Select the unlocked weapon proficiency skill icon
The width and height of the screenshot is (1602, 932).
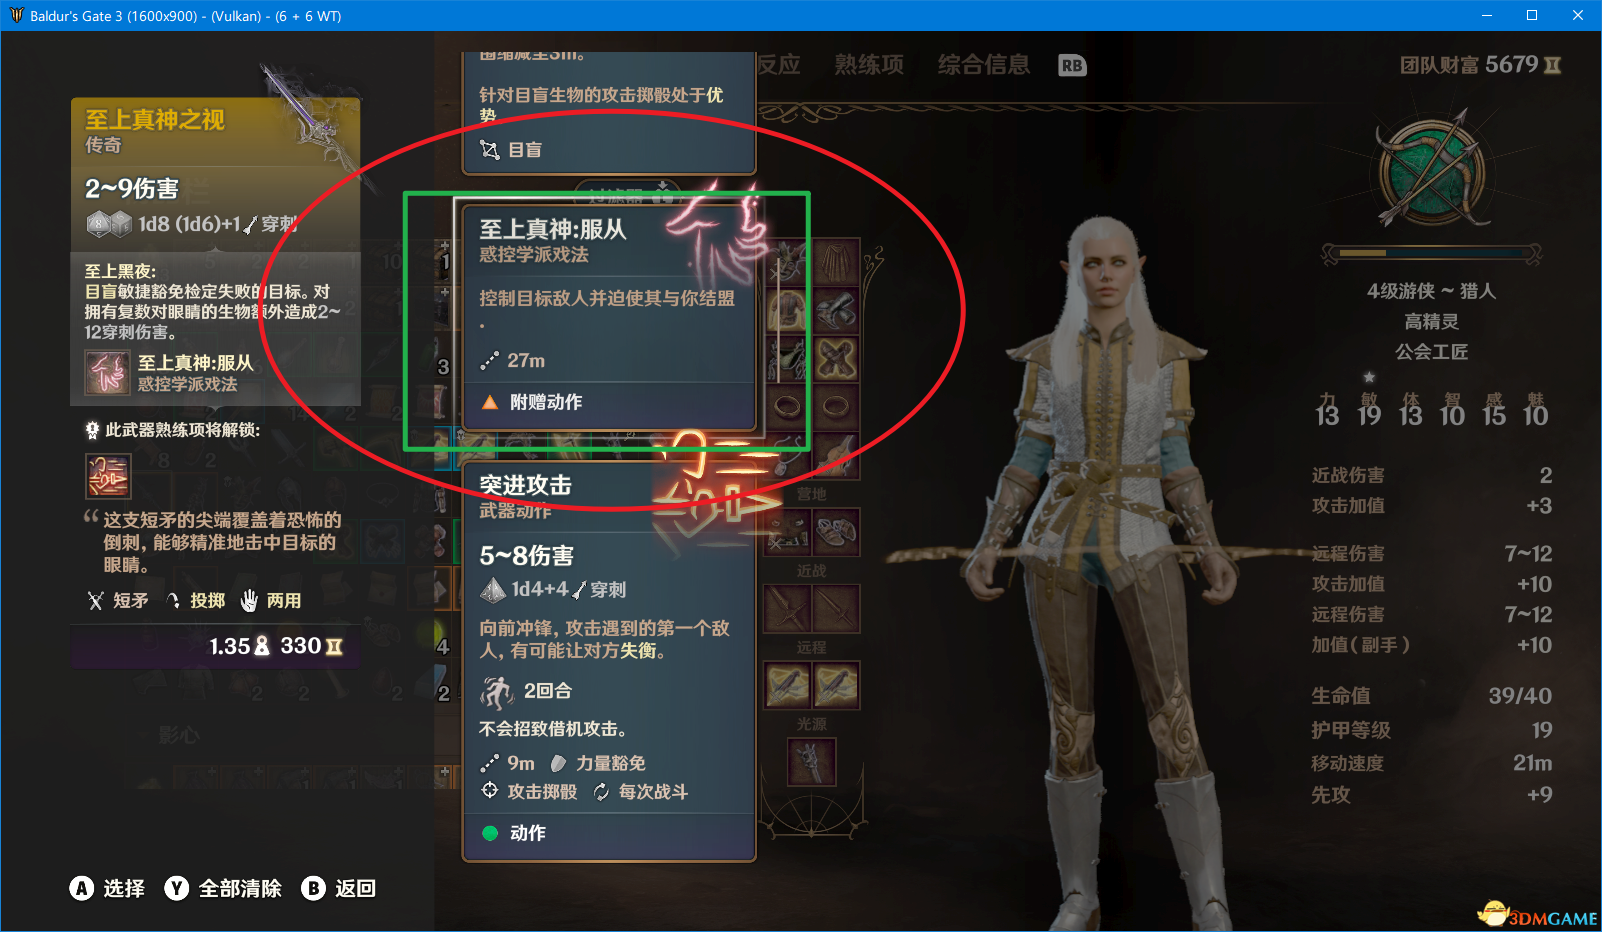click(x=108, y=476)
